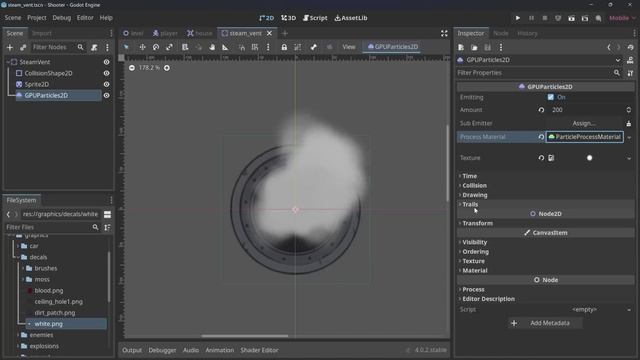Hide the CollisionShape2D node
Image resolution: width=640 pixels, height=360 pixels.
[x=107, y=73]
